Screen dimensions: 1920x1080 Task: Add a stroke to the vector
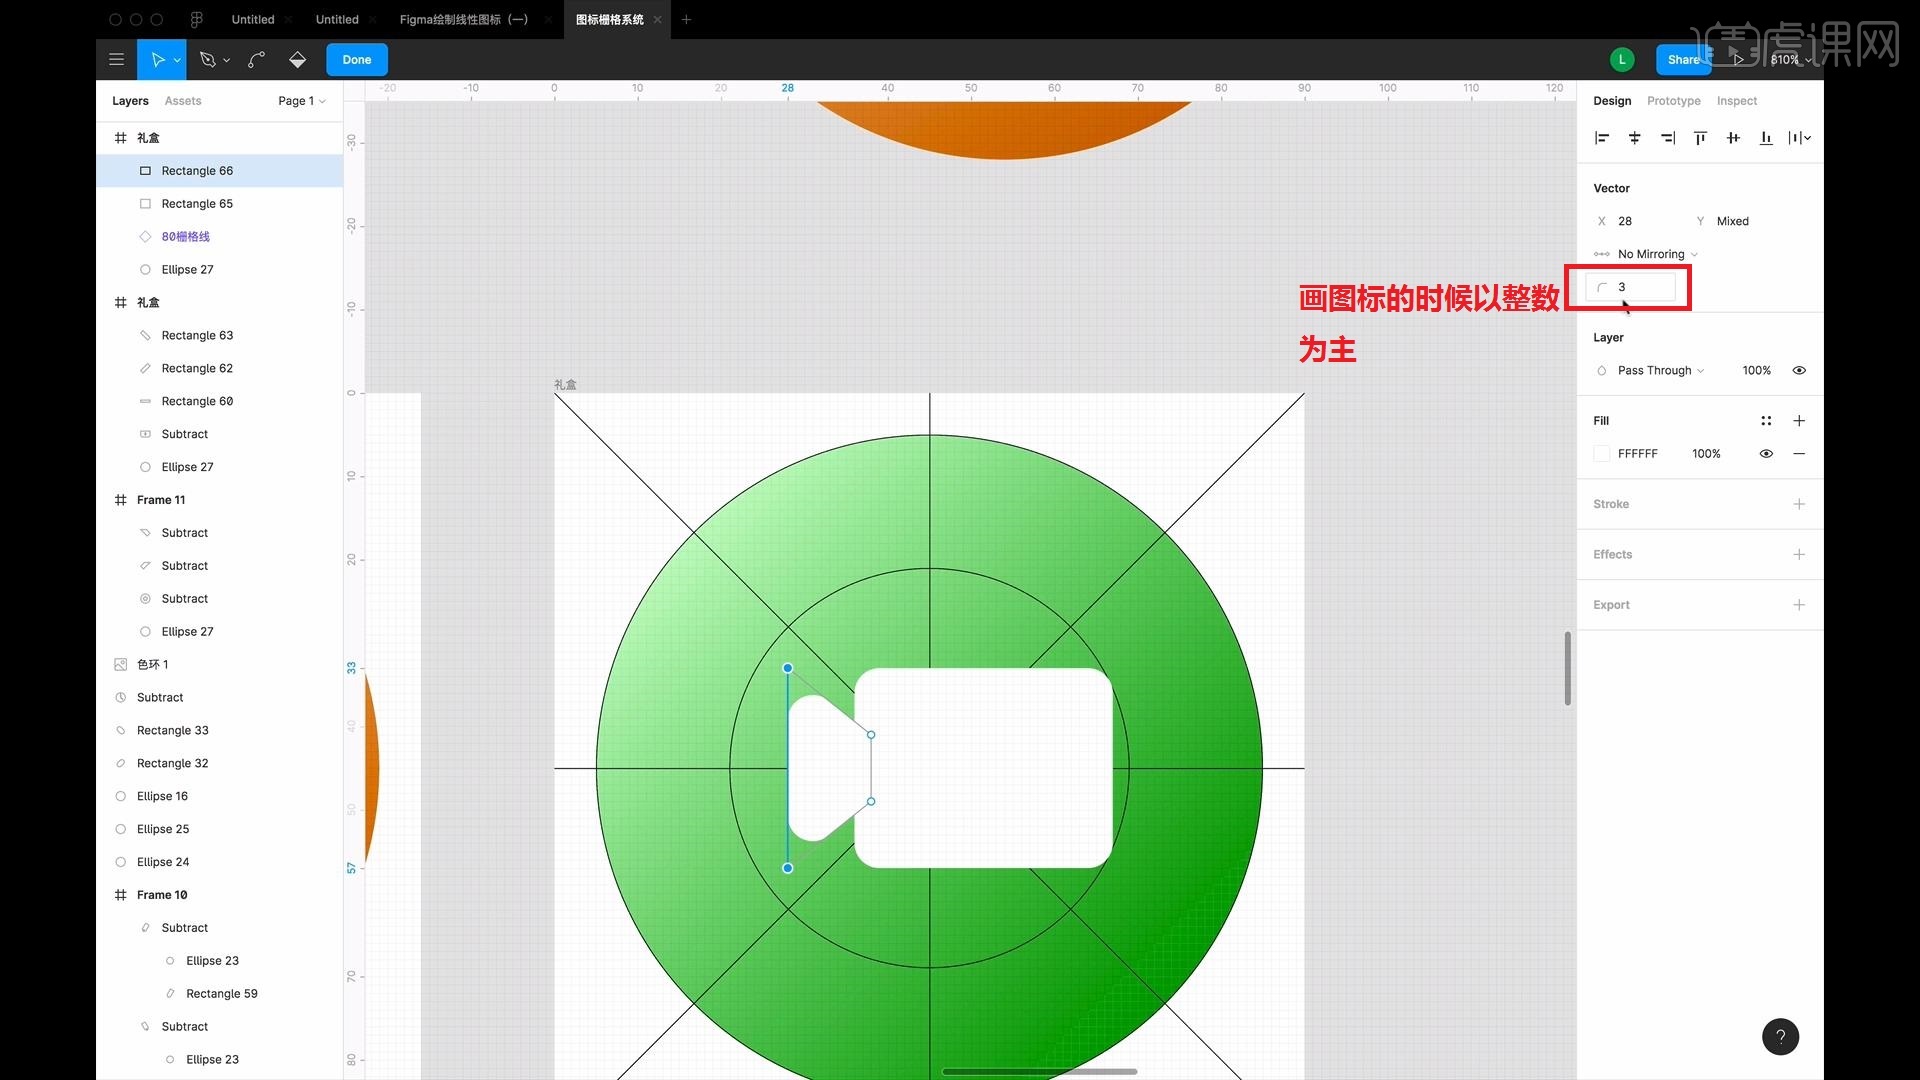click(1799, 504)
